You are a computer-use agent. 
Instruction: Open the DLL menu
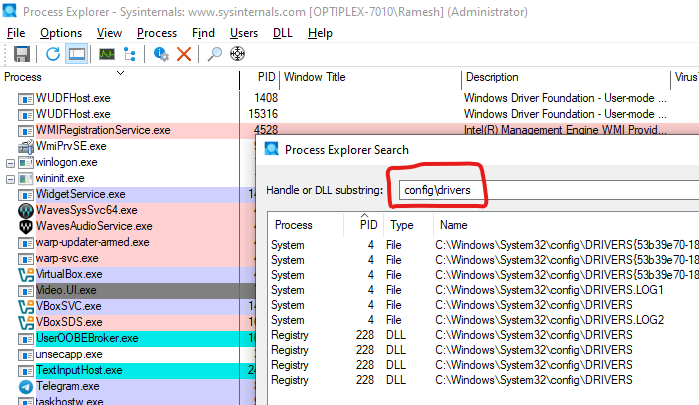[283, 33]
